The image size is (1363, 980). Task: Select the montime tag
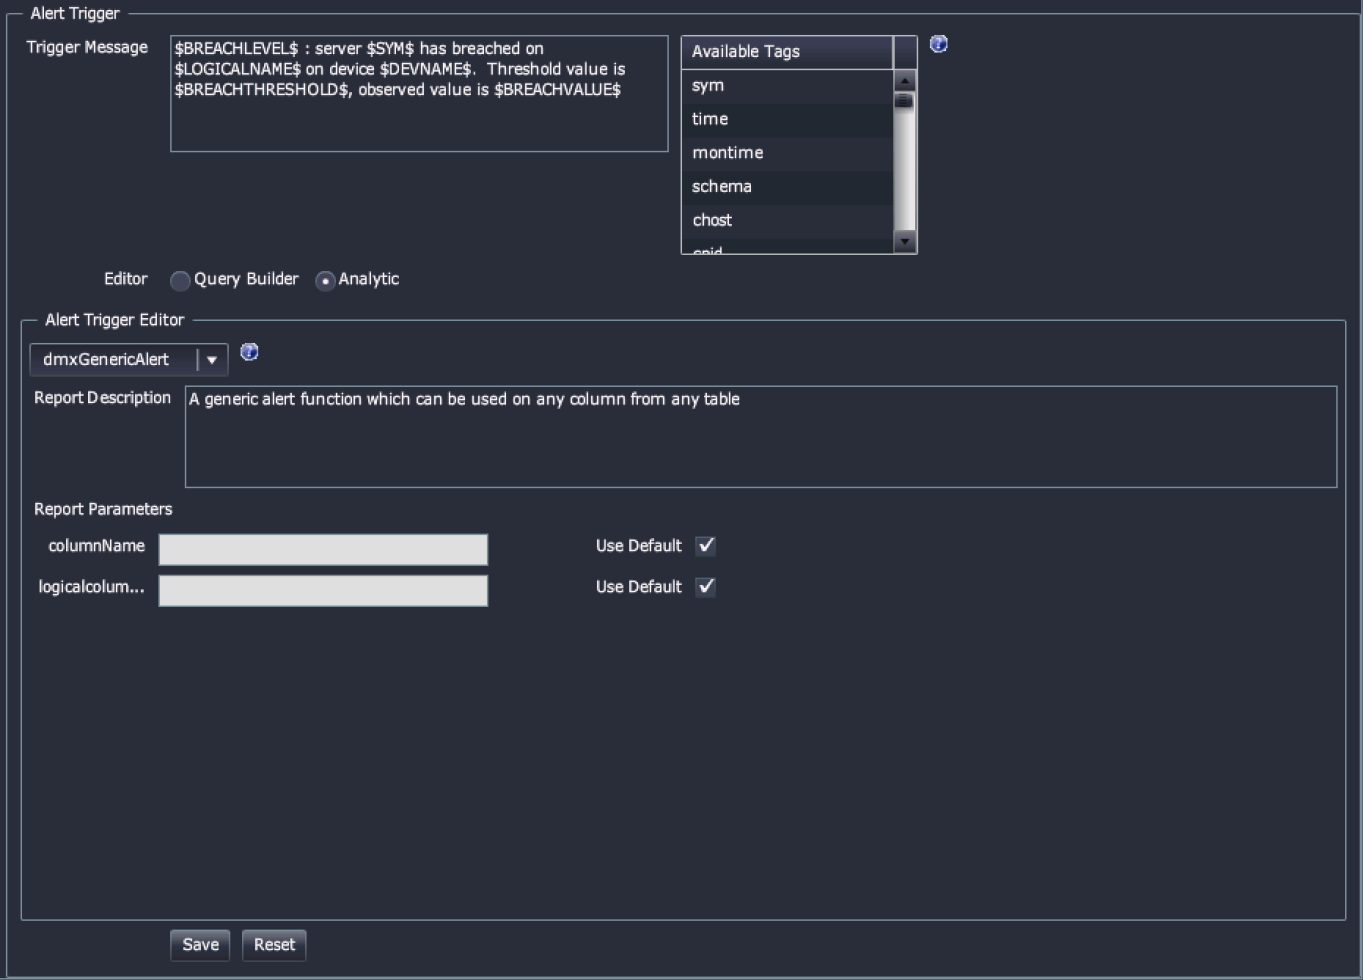[x=787, y=154]
